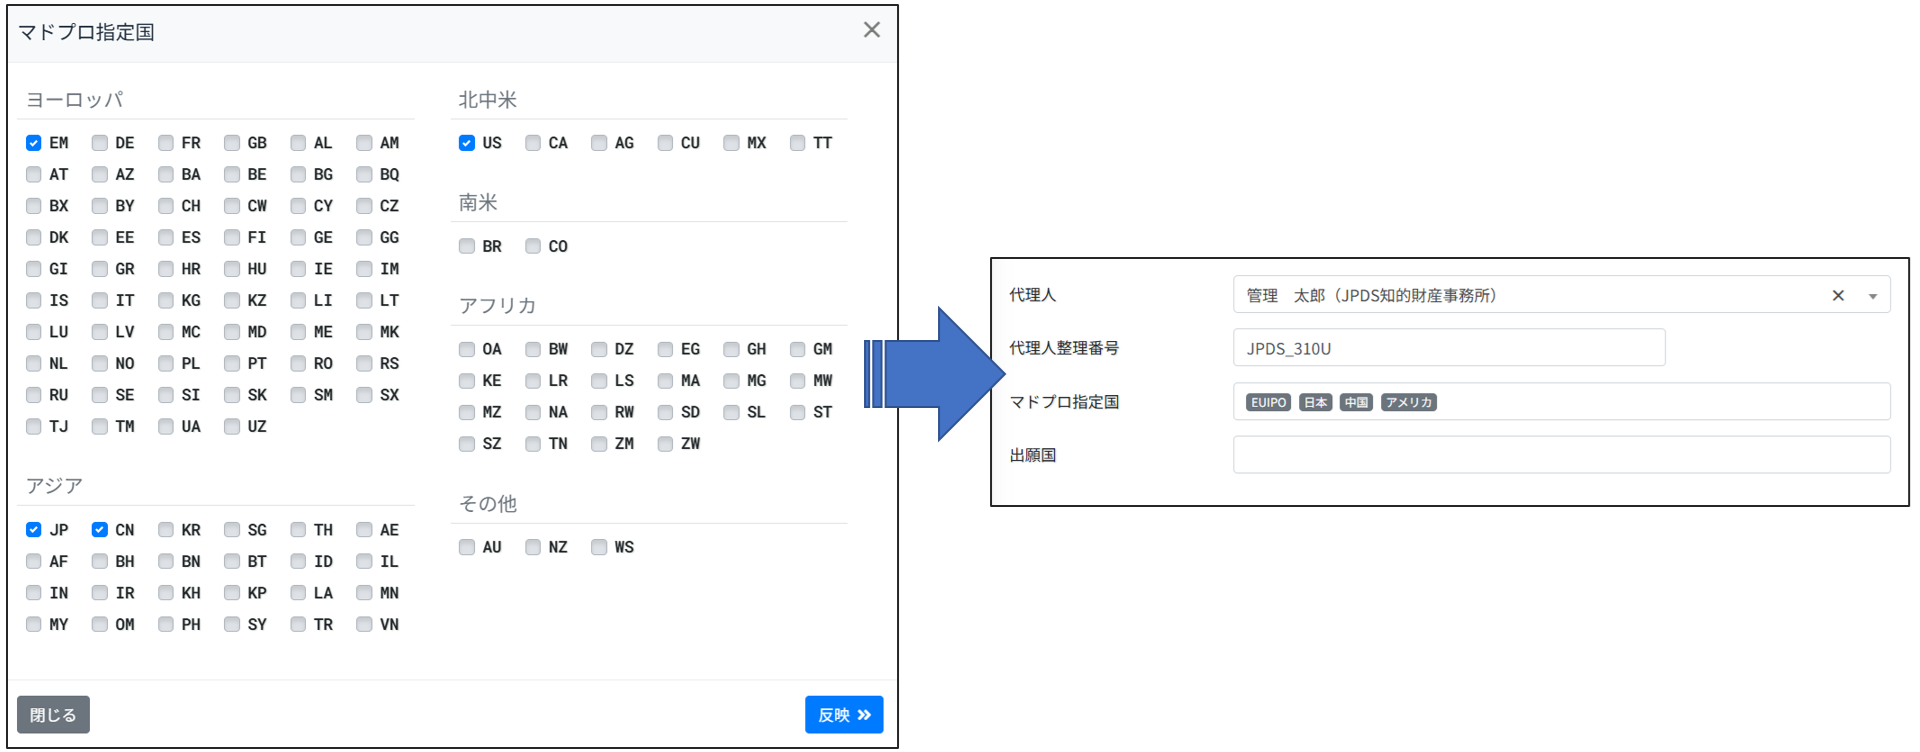Click the マドプロ指定国 field label
The width and height of the screenshot is (1920, 752).
pos(1064,402)
